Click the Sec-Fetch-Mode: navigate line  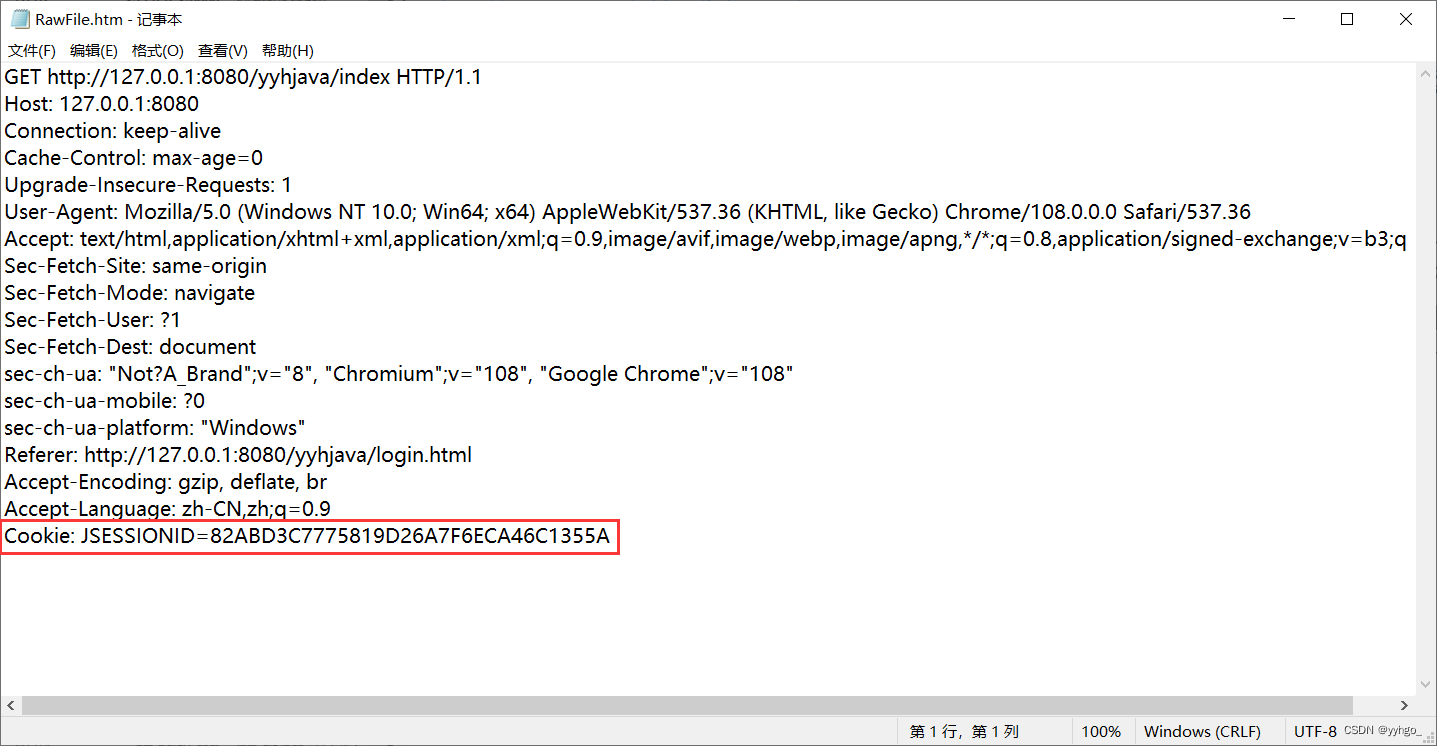pyautogui.click(x=130, y=293)
